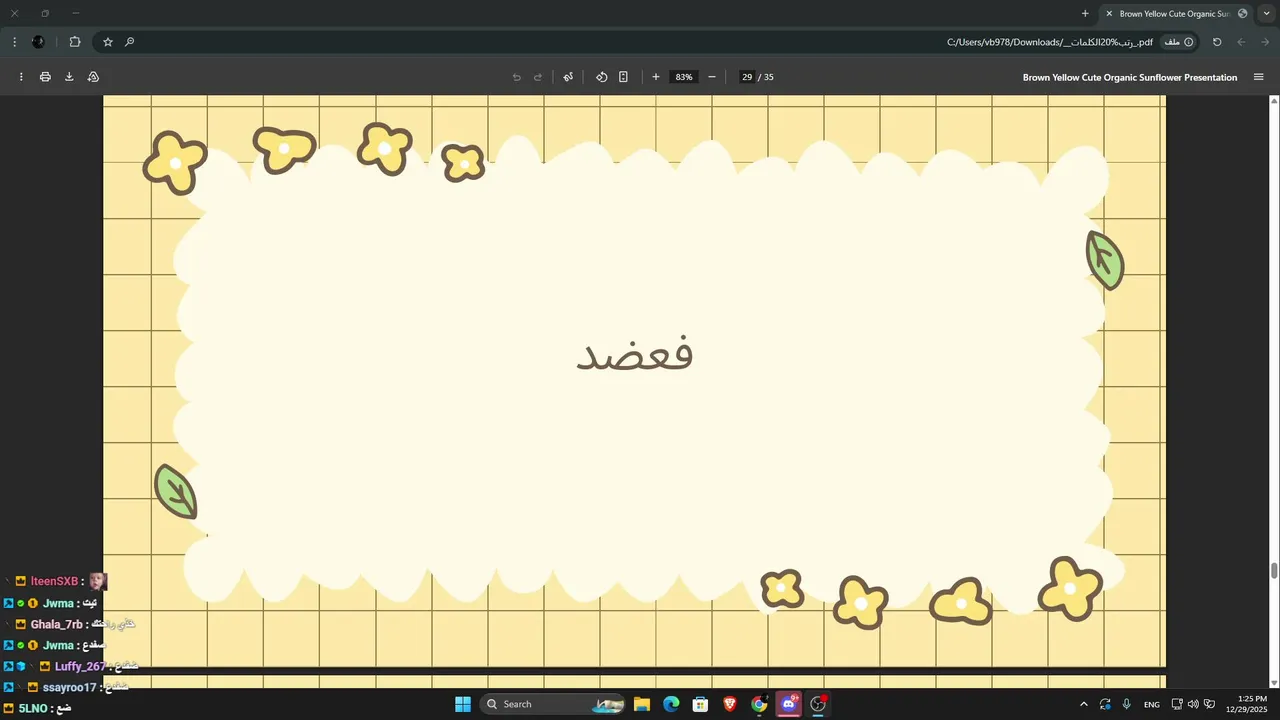Open the Windows Start menu
This screenshot has height=720, width=1280.
(463, 704)
